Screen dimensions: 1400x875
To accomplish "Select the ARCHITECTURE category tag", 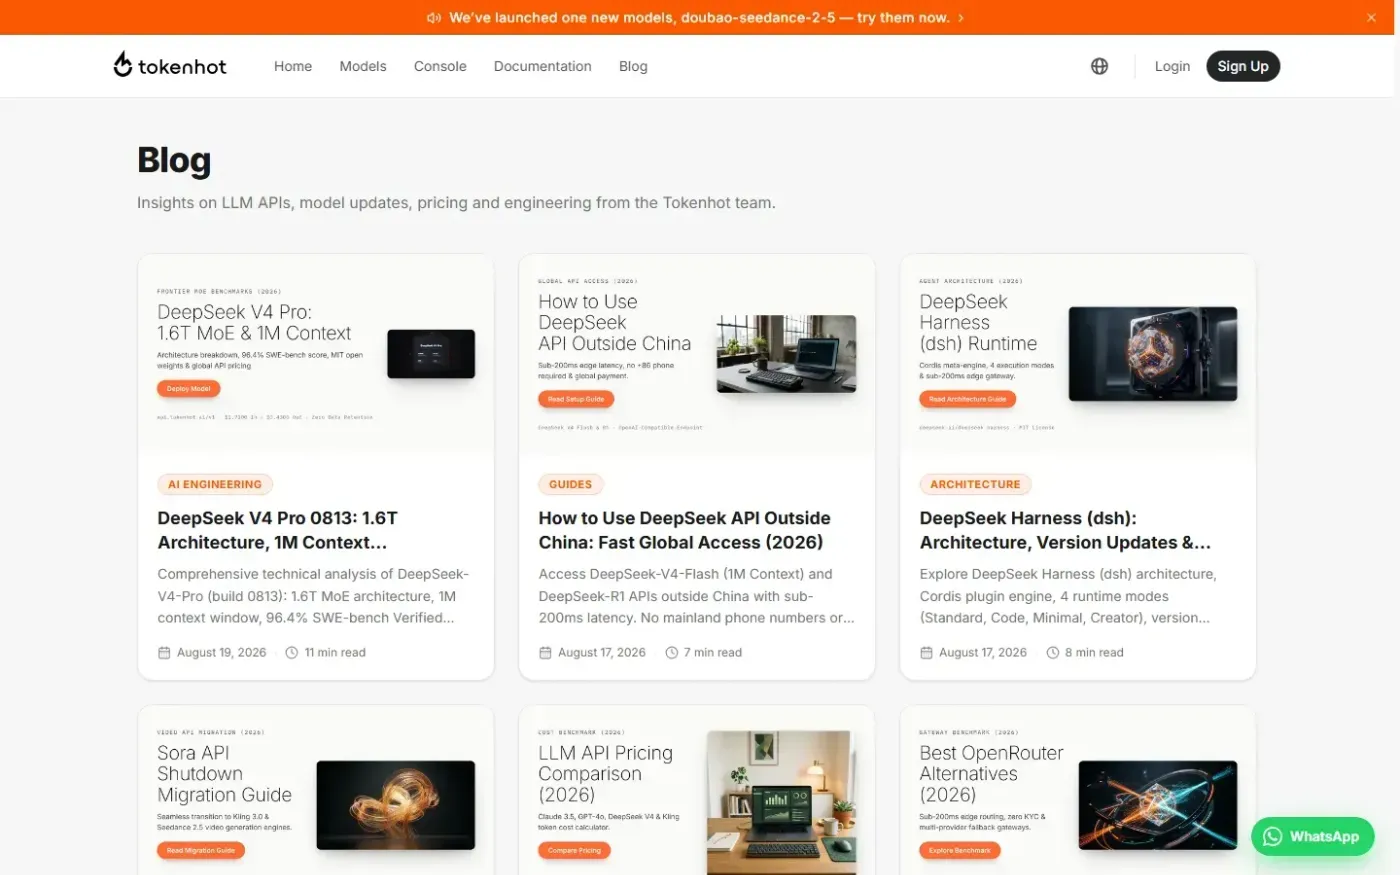I will (975, 484).
